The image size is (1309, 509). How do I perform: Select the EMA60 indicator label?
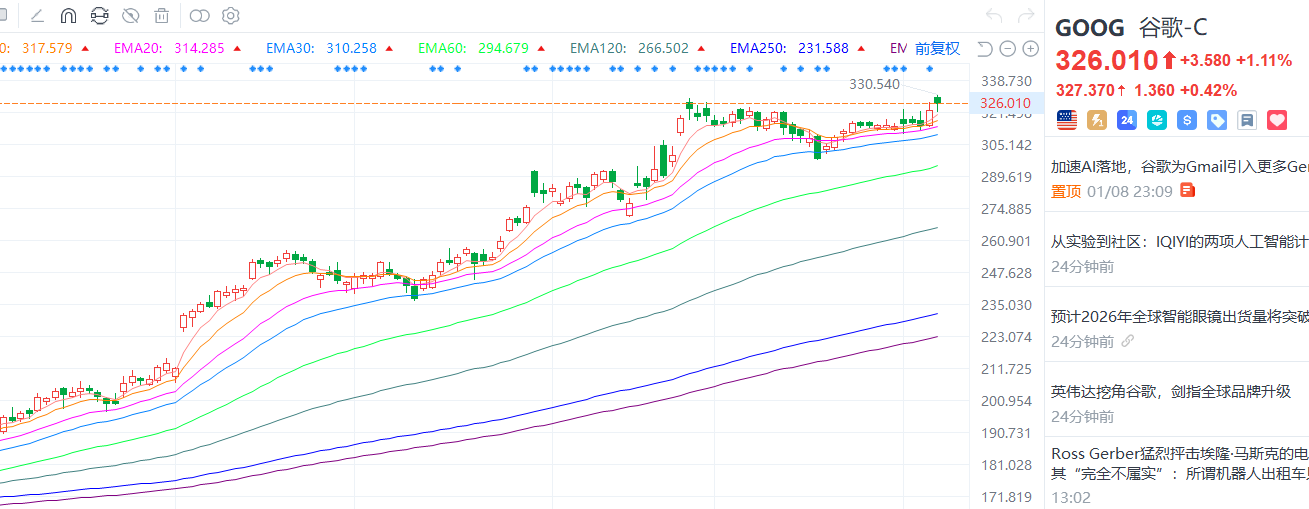click(x=444, y=48)
